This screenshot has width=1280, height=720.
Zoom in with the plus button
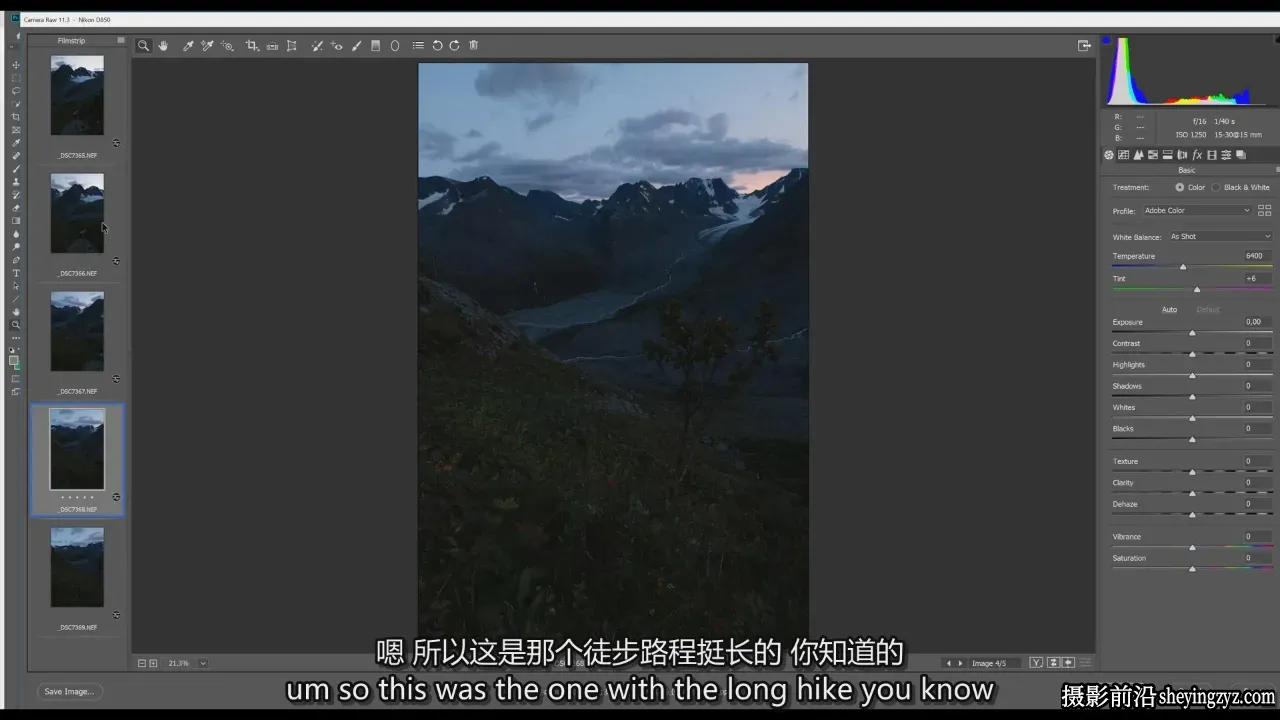click(153, 663)
